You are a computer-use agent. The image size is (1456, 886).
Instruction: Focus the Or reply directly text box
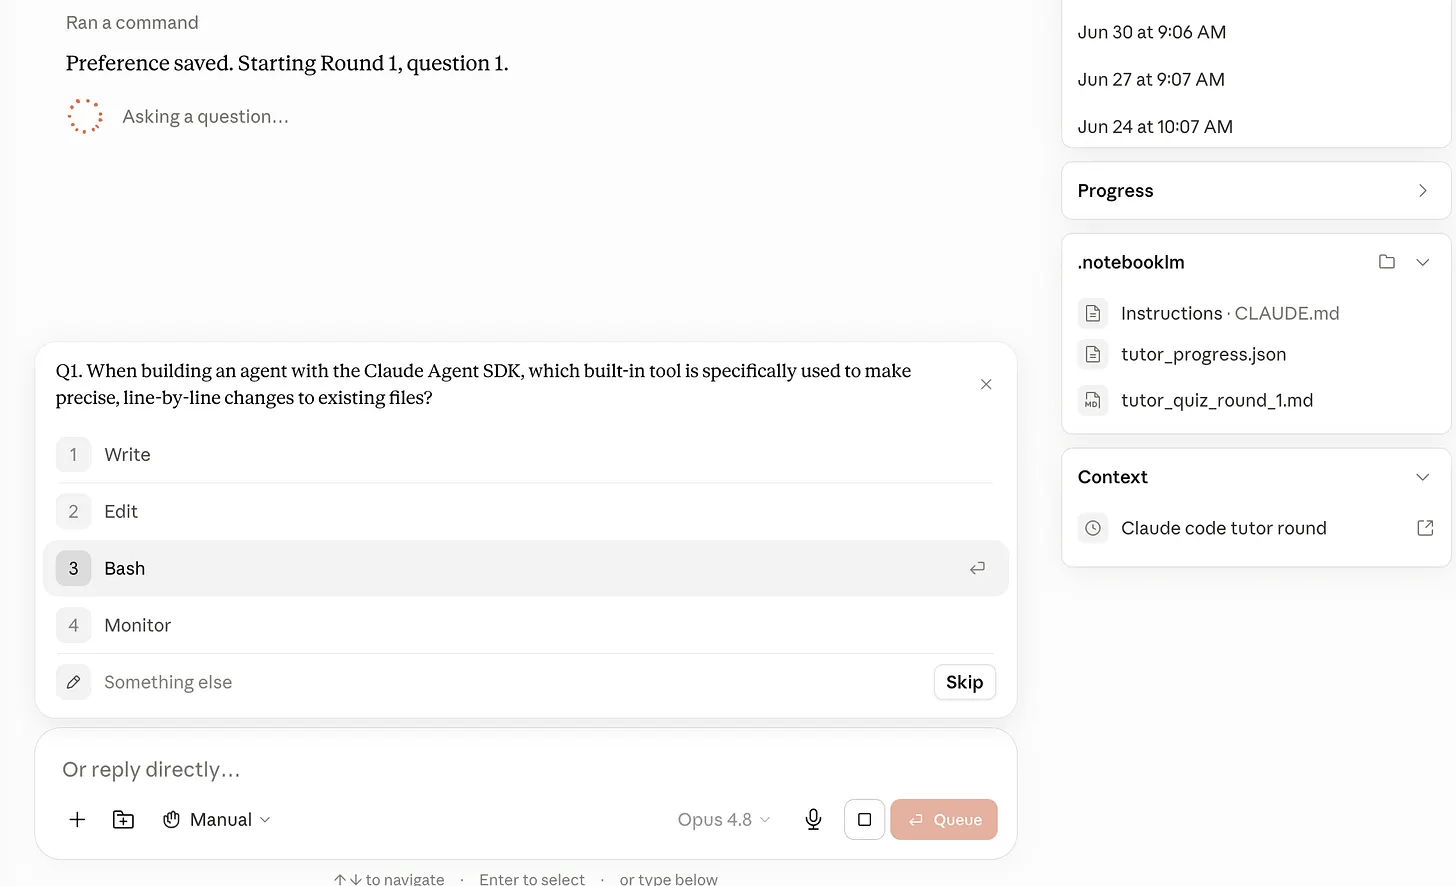pyautogui.click(x=525, y=770)
